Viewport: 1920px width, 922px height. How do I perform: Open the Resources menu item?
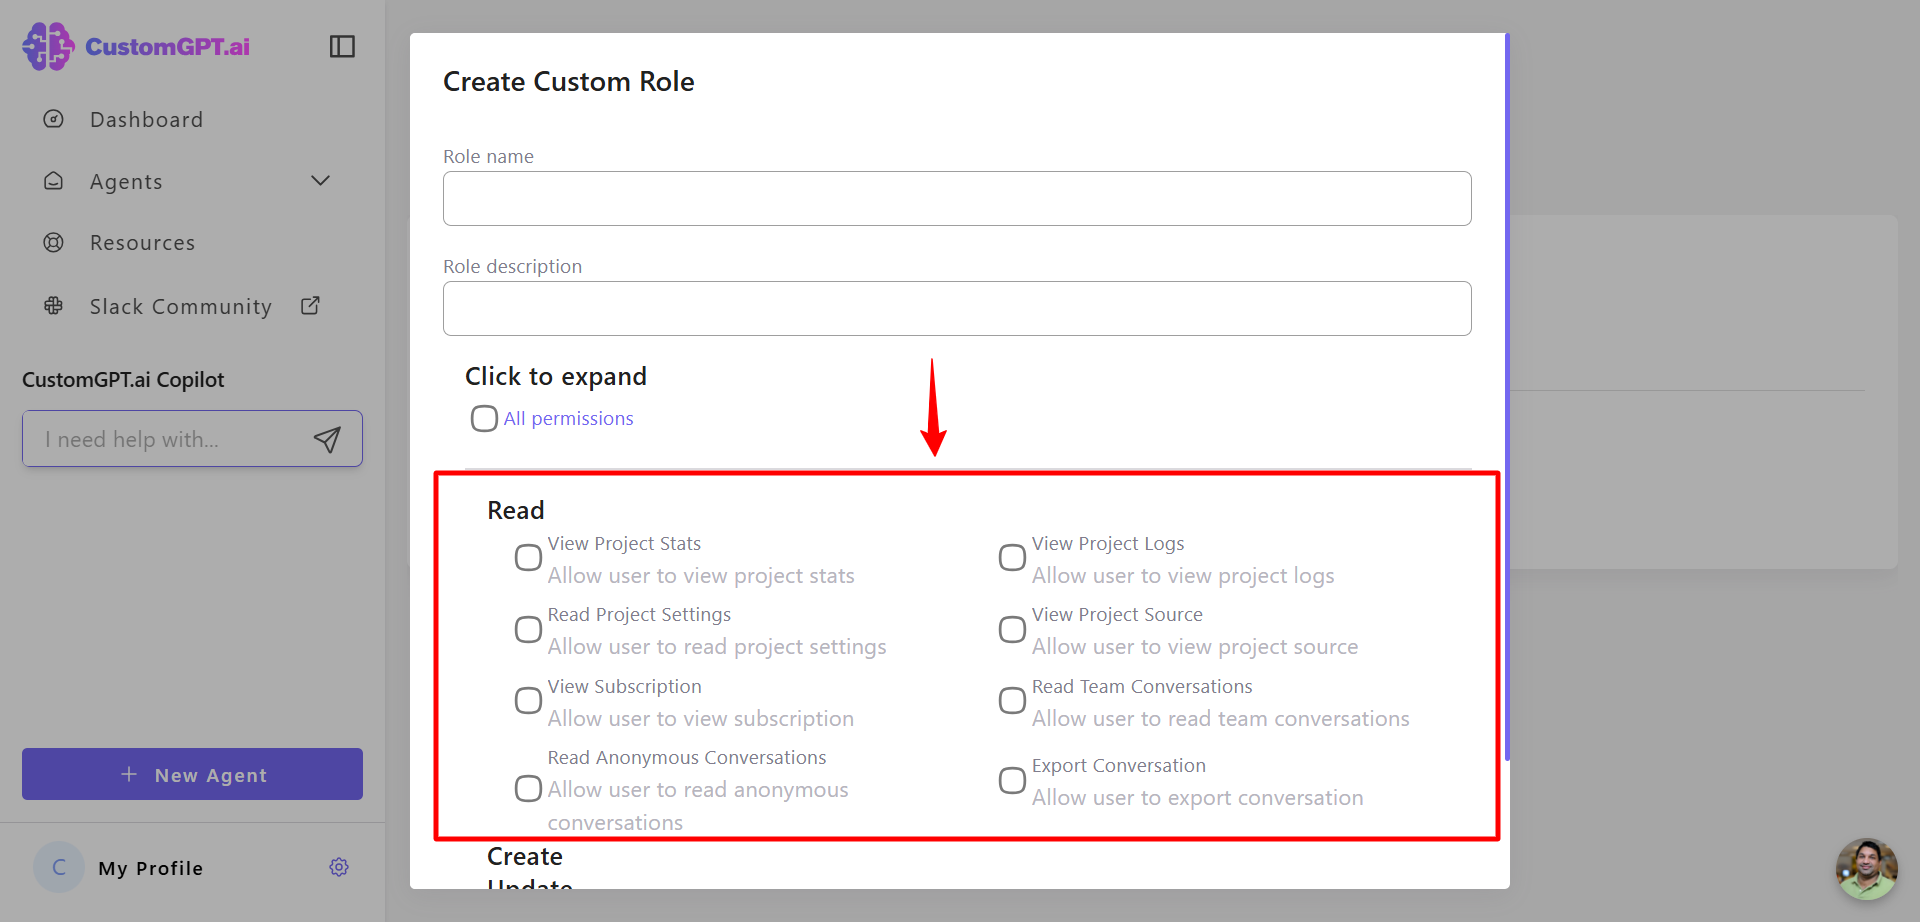142,243
